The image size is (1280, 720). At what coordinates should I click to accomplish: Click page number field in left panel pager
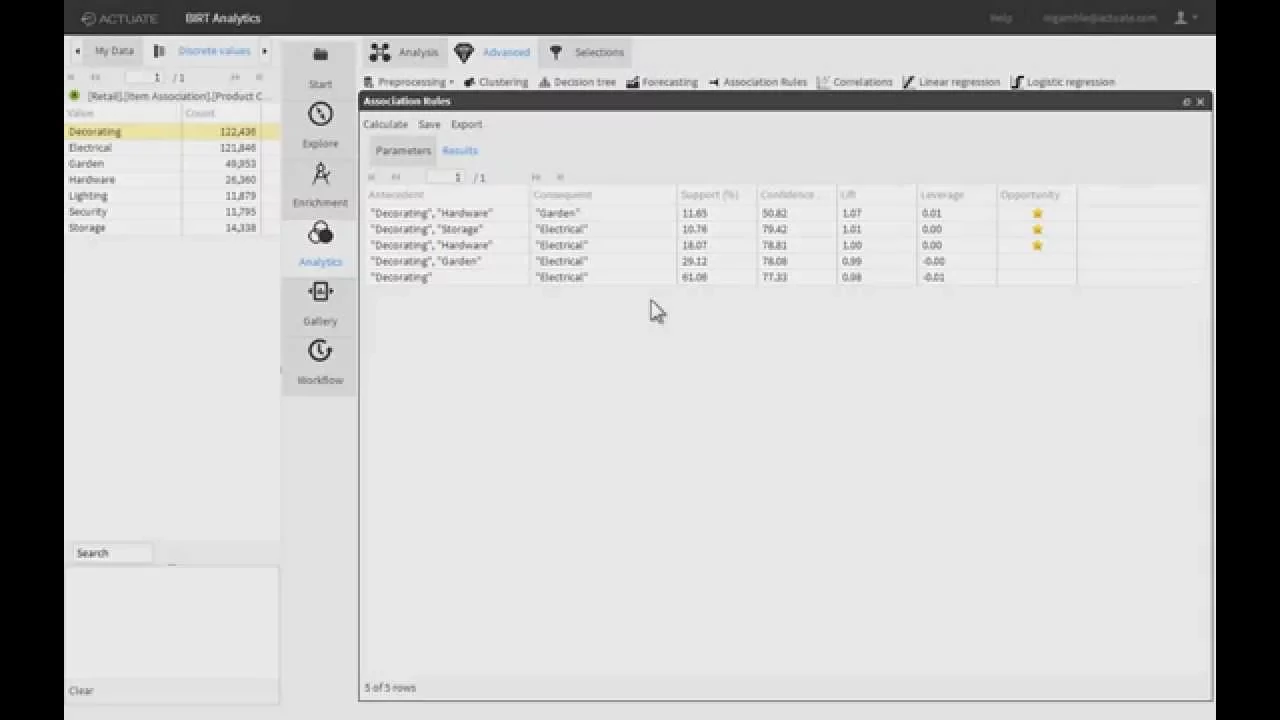(144, 77)
